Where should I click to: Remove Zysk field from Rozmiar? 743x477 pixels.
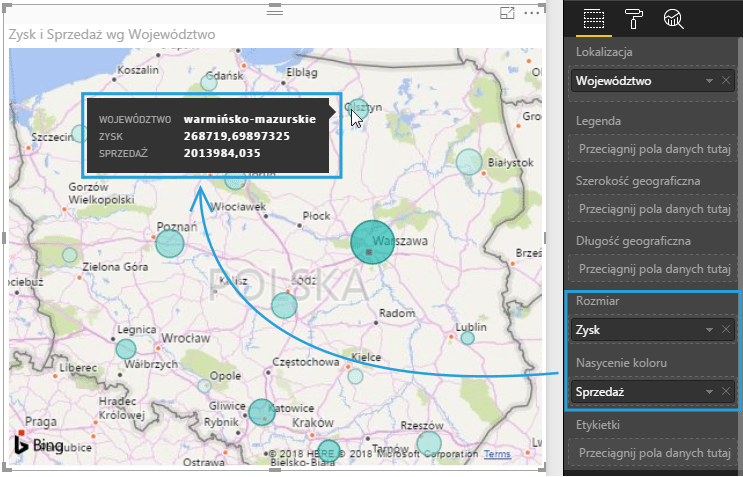726,329
